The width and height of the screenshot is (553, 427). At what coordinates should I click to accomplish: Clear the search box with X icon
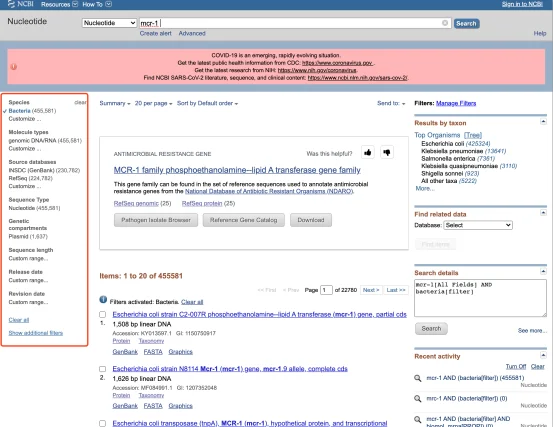[x=445, y=23]
